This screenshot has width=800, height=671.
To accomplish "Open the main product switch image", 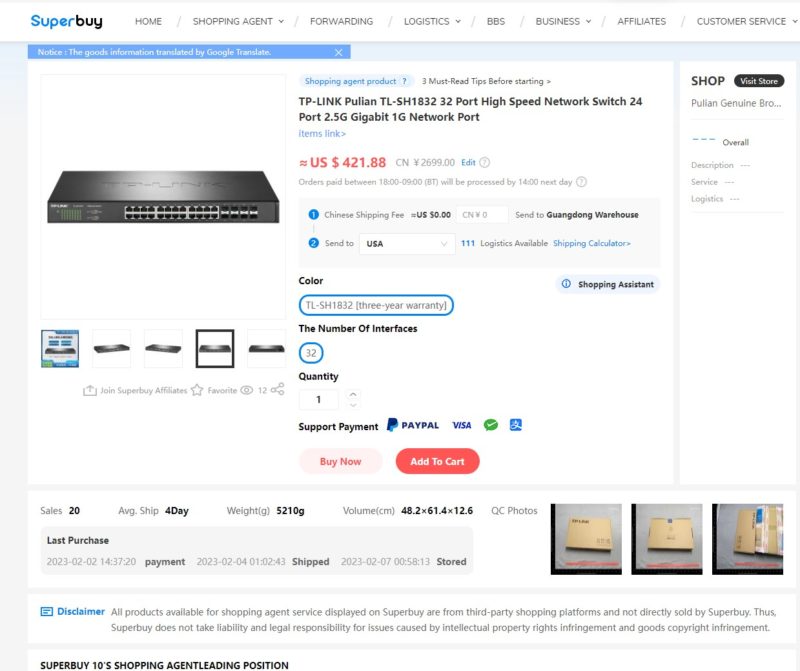I will point(163,197).
